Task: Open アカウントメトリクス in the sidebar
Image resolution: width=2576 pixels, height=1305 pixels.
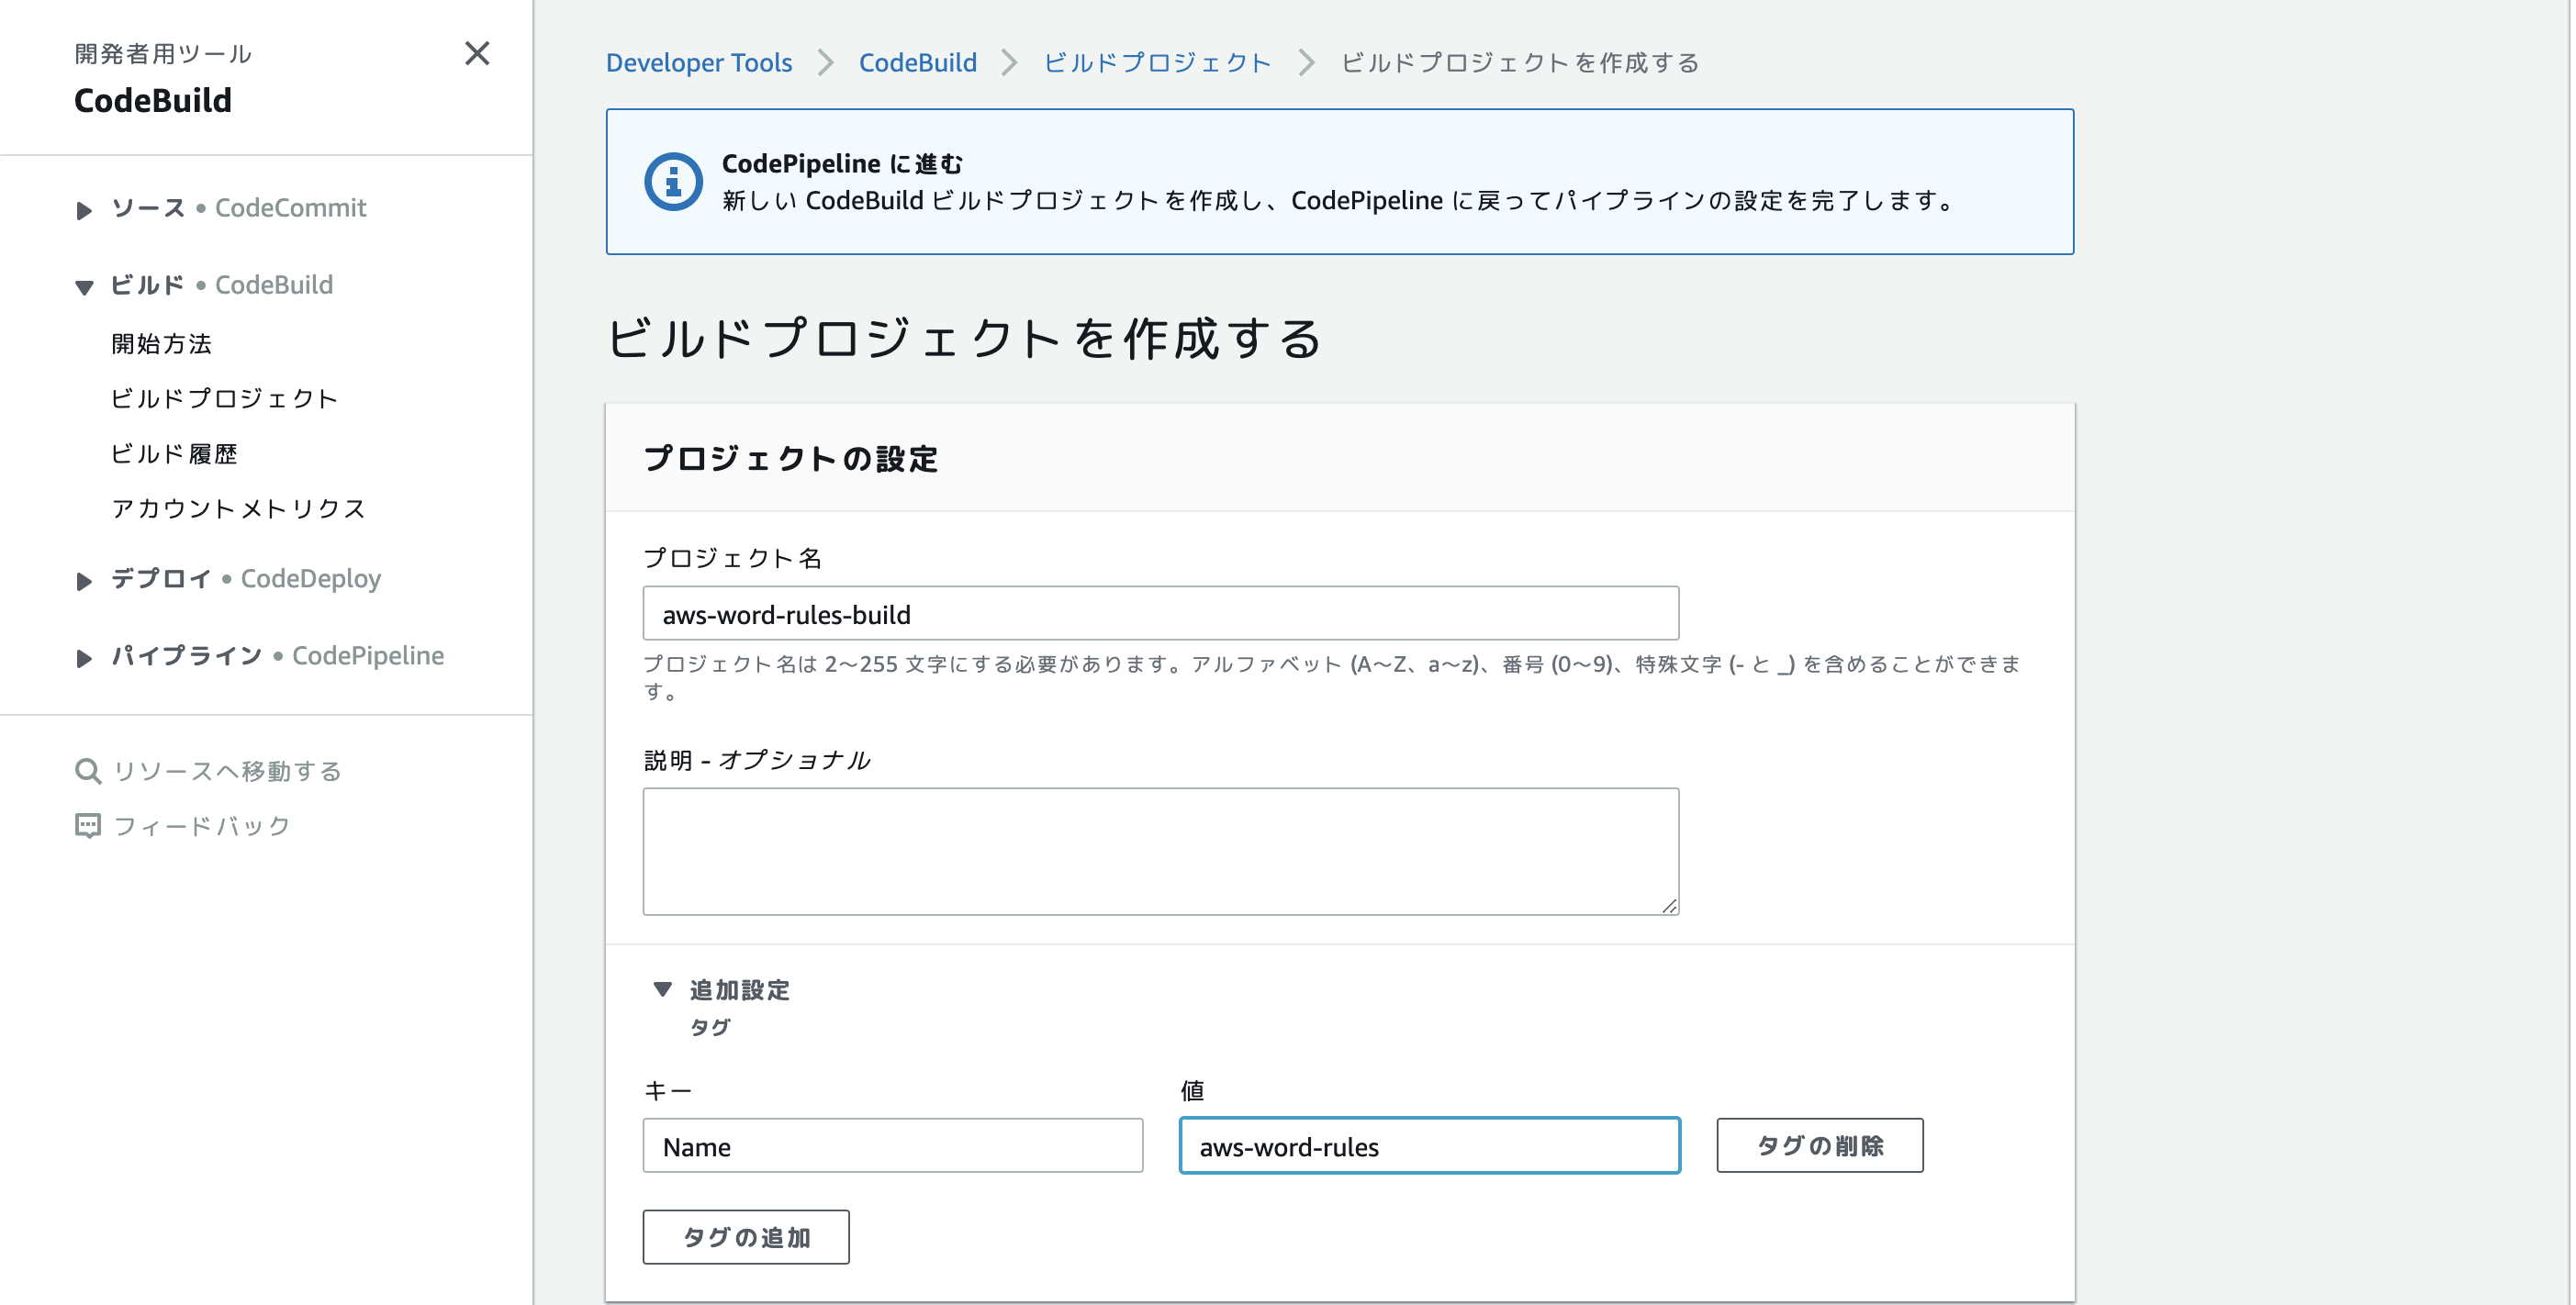Action: [x=239, y=508]
